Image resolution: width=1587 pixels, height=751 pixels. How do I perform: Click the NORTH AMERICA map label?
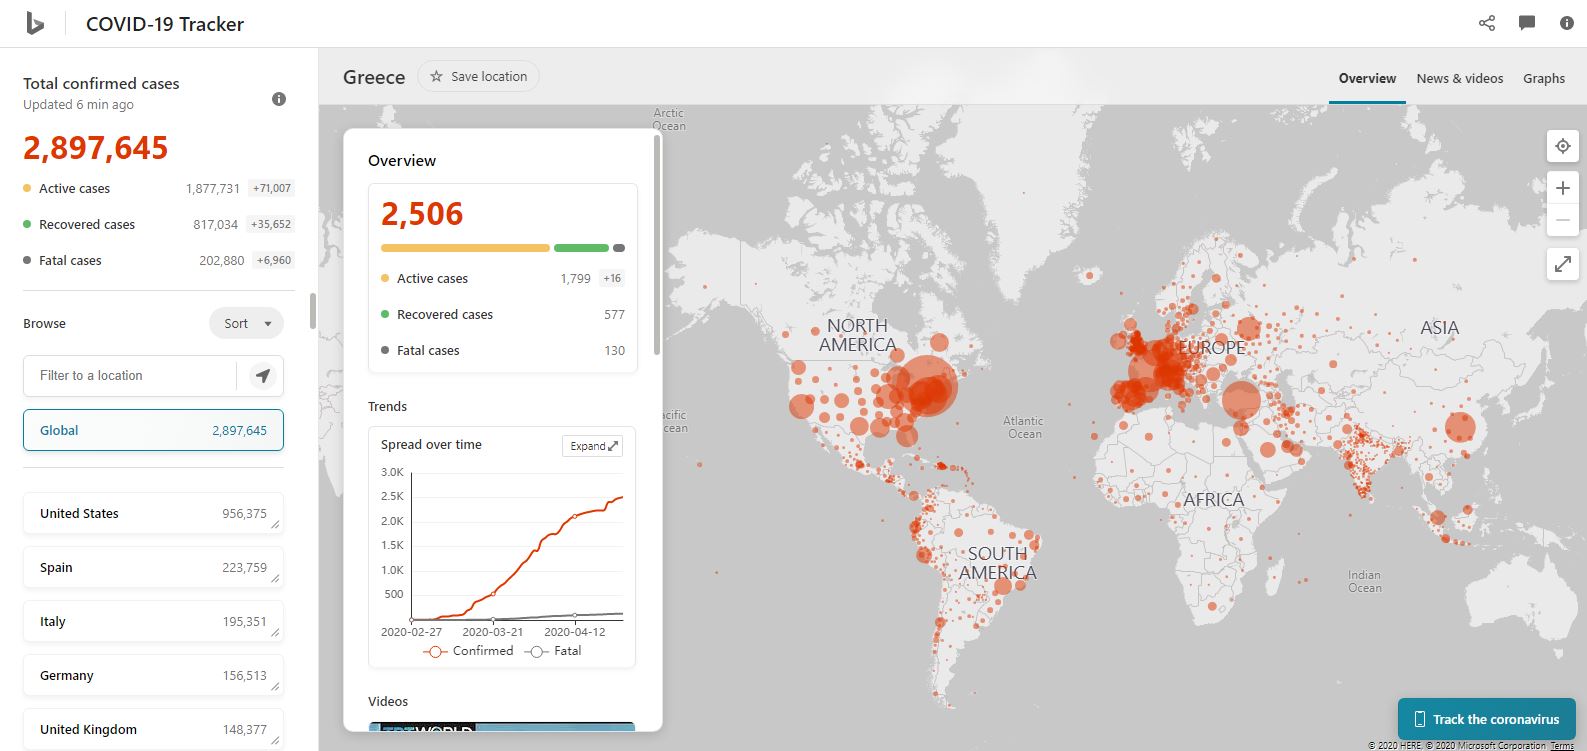[x=858, y=335]
